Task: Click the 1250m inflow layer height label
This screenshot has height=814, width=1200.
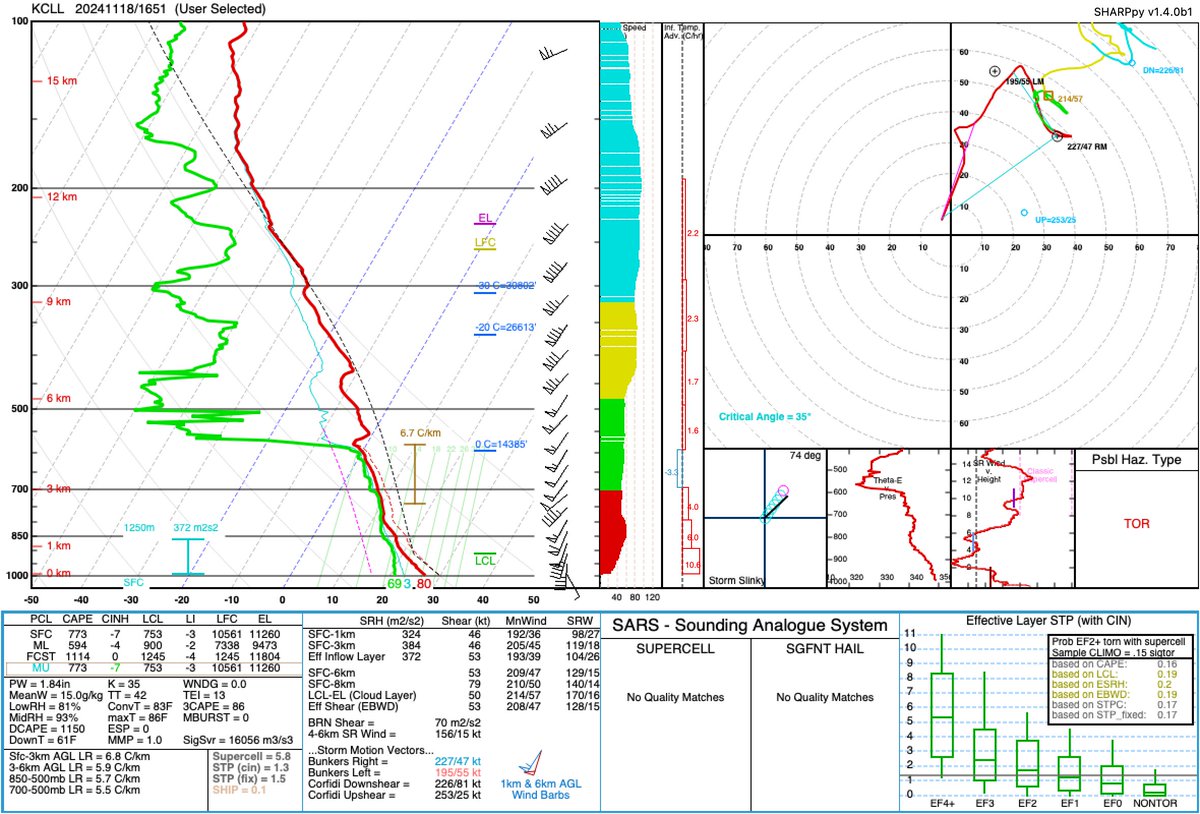Action: pos(141,528)
